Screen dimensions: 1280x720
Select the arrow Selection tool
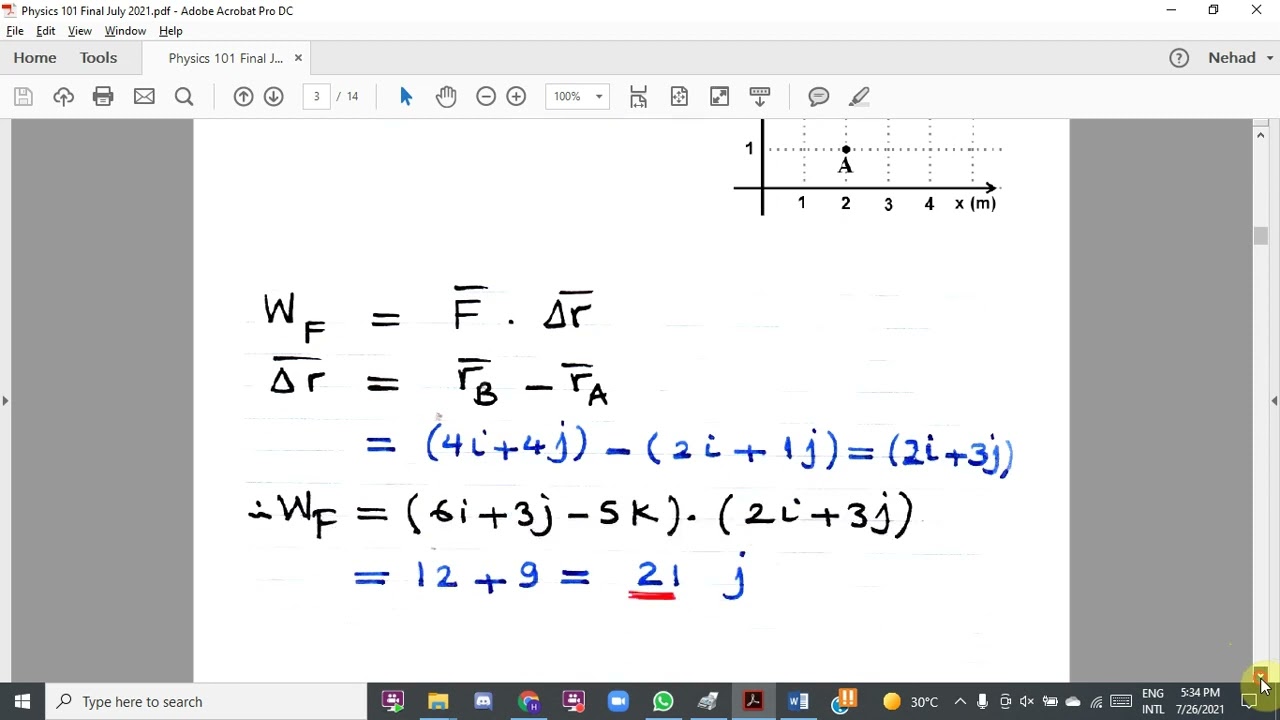405,96
